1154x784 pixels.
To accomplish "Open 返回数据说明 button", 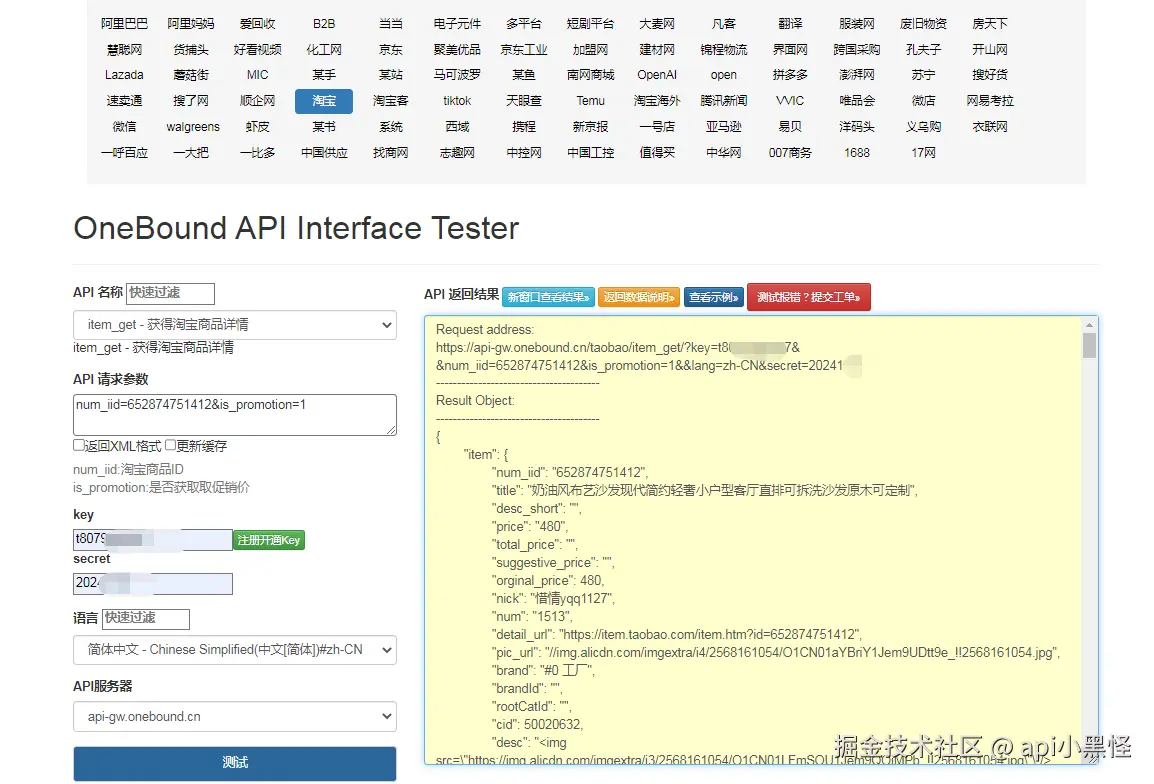I will tap(638, 297).
